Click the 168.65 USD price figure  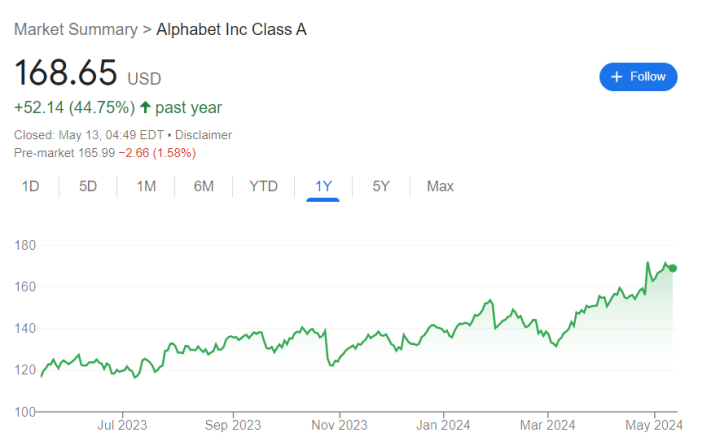pyautogui.click(x=88, y=73)
